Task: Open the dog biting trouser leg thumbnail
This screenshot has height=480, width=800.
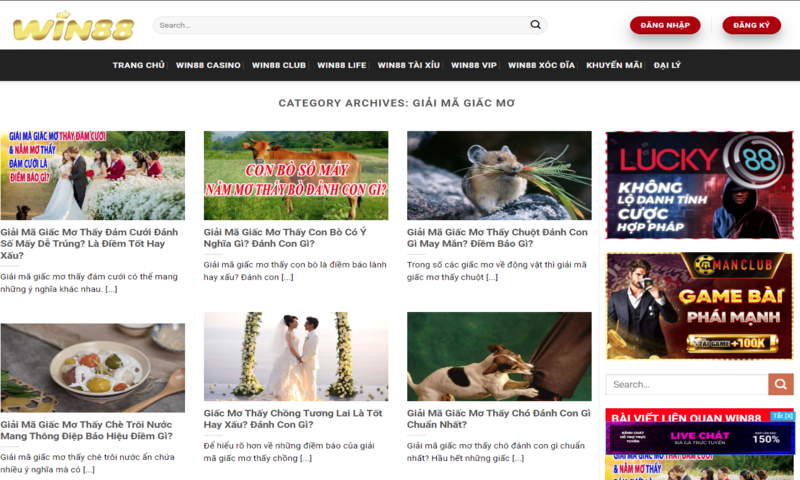Action: (x=499, y=357)
